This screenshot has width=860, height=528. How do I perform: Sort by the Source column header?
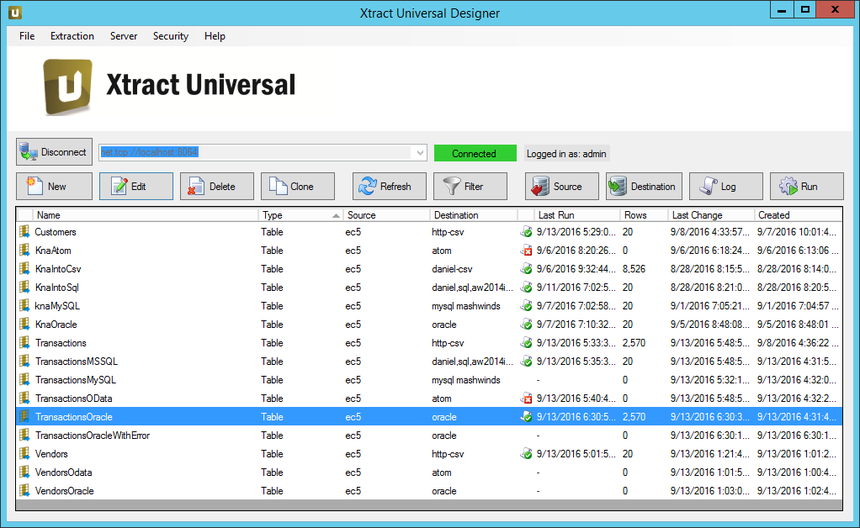pos(386,215)
